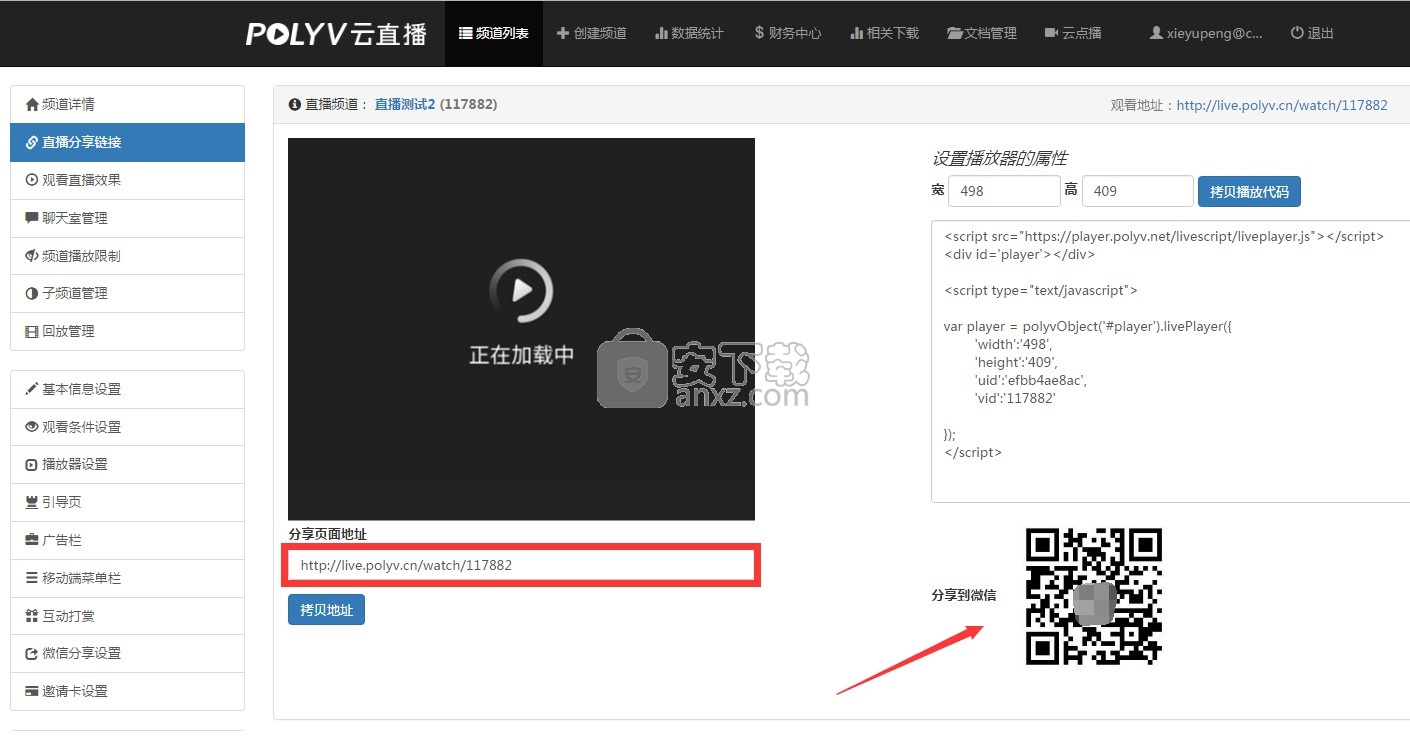Click the 分享页面地址 URL input field
The image size is (1410, 739).
click(x=521, y=565)
